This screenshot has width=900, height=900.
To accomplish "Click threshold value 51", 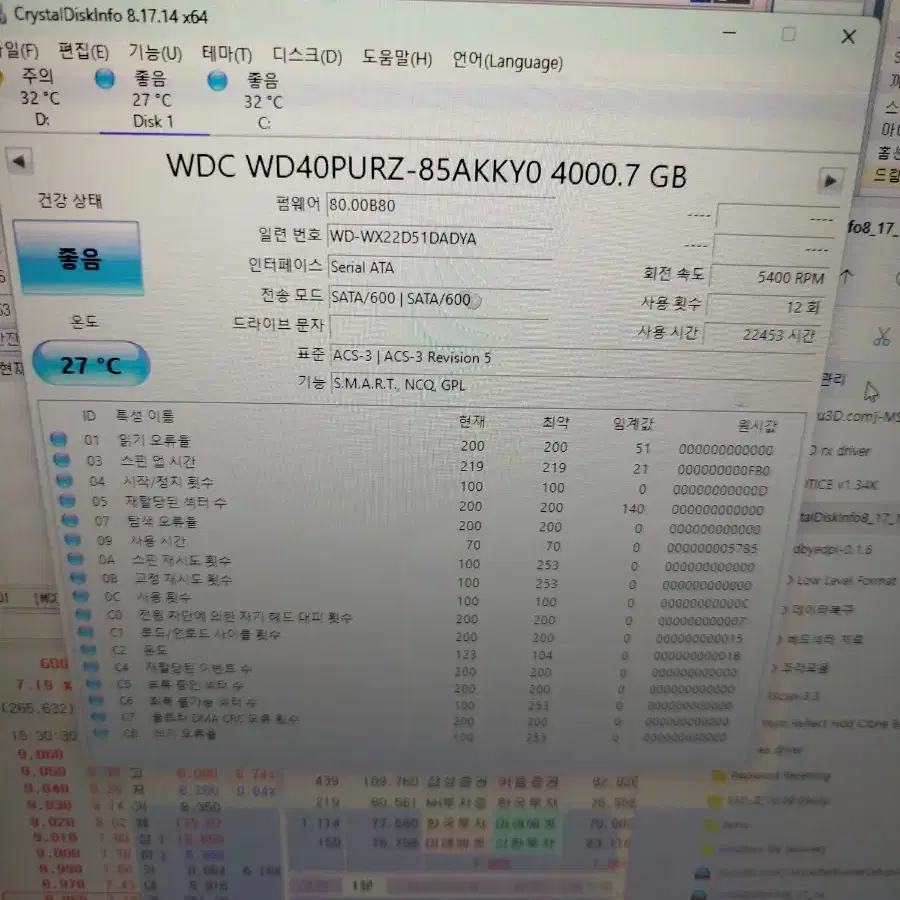I will tap(643, 448).
